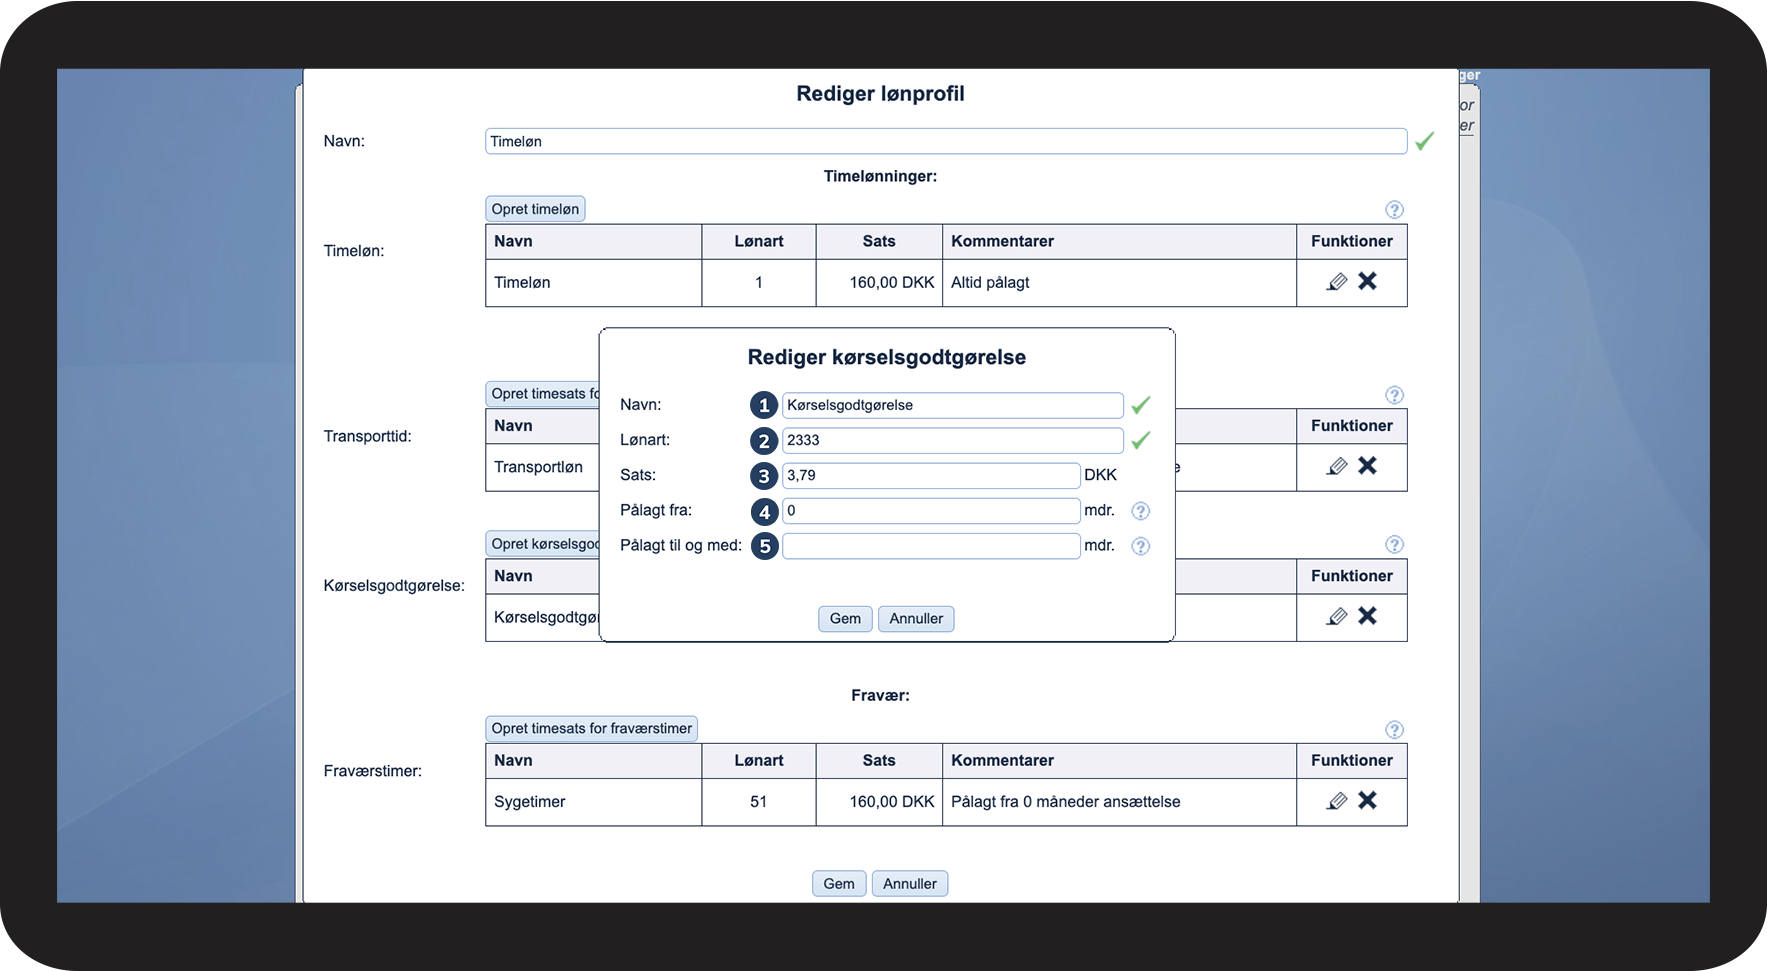Open help icon next to Pålagt til og med

[1140, 546]
